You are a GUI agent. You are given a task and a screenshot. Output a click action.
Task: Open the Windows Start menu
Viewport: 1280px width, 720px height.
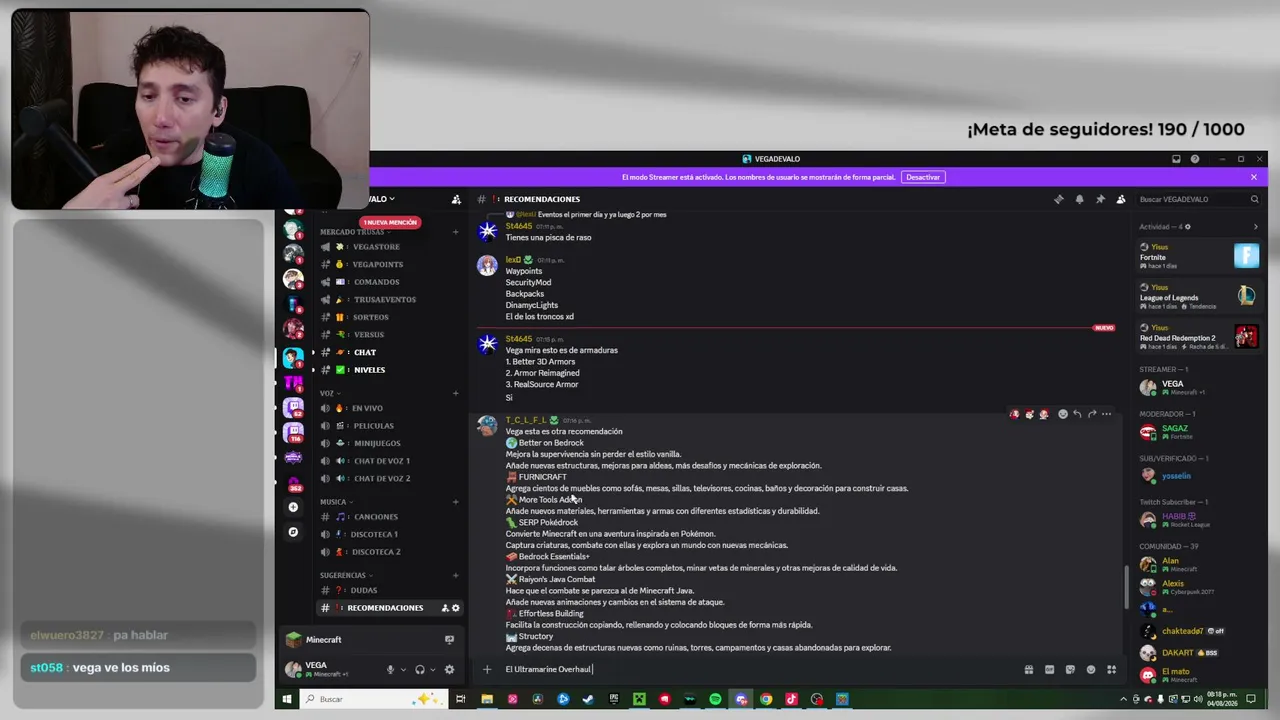pos(287,699)
